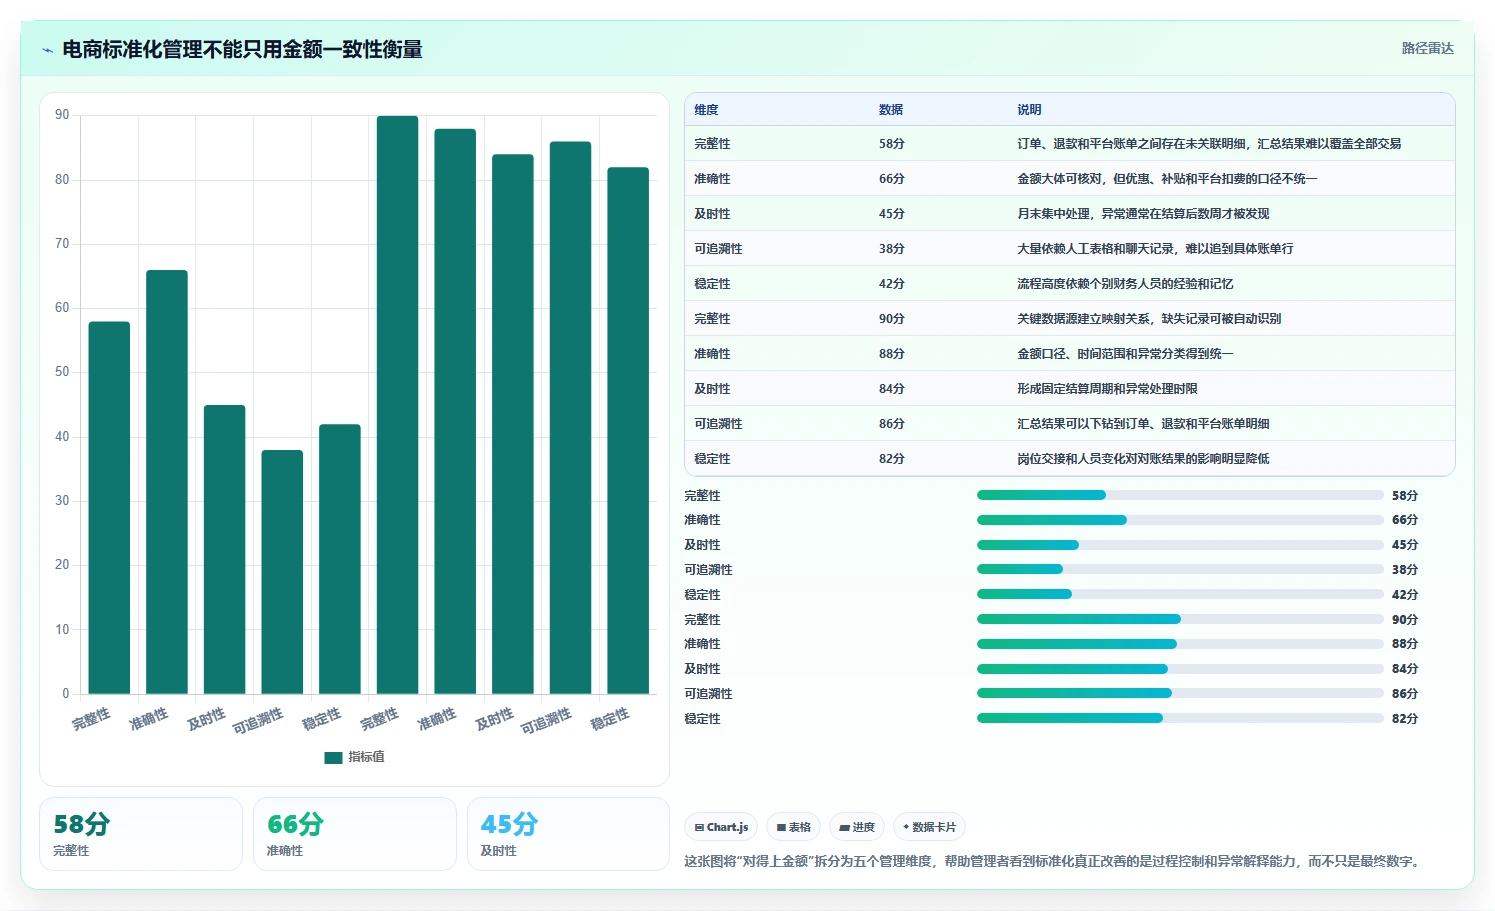This screenshot has width=1495, height=911.
Task: Click the y-axis tick label 50
Action: point(62,372)
